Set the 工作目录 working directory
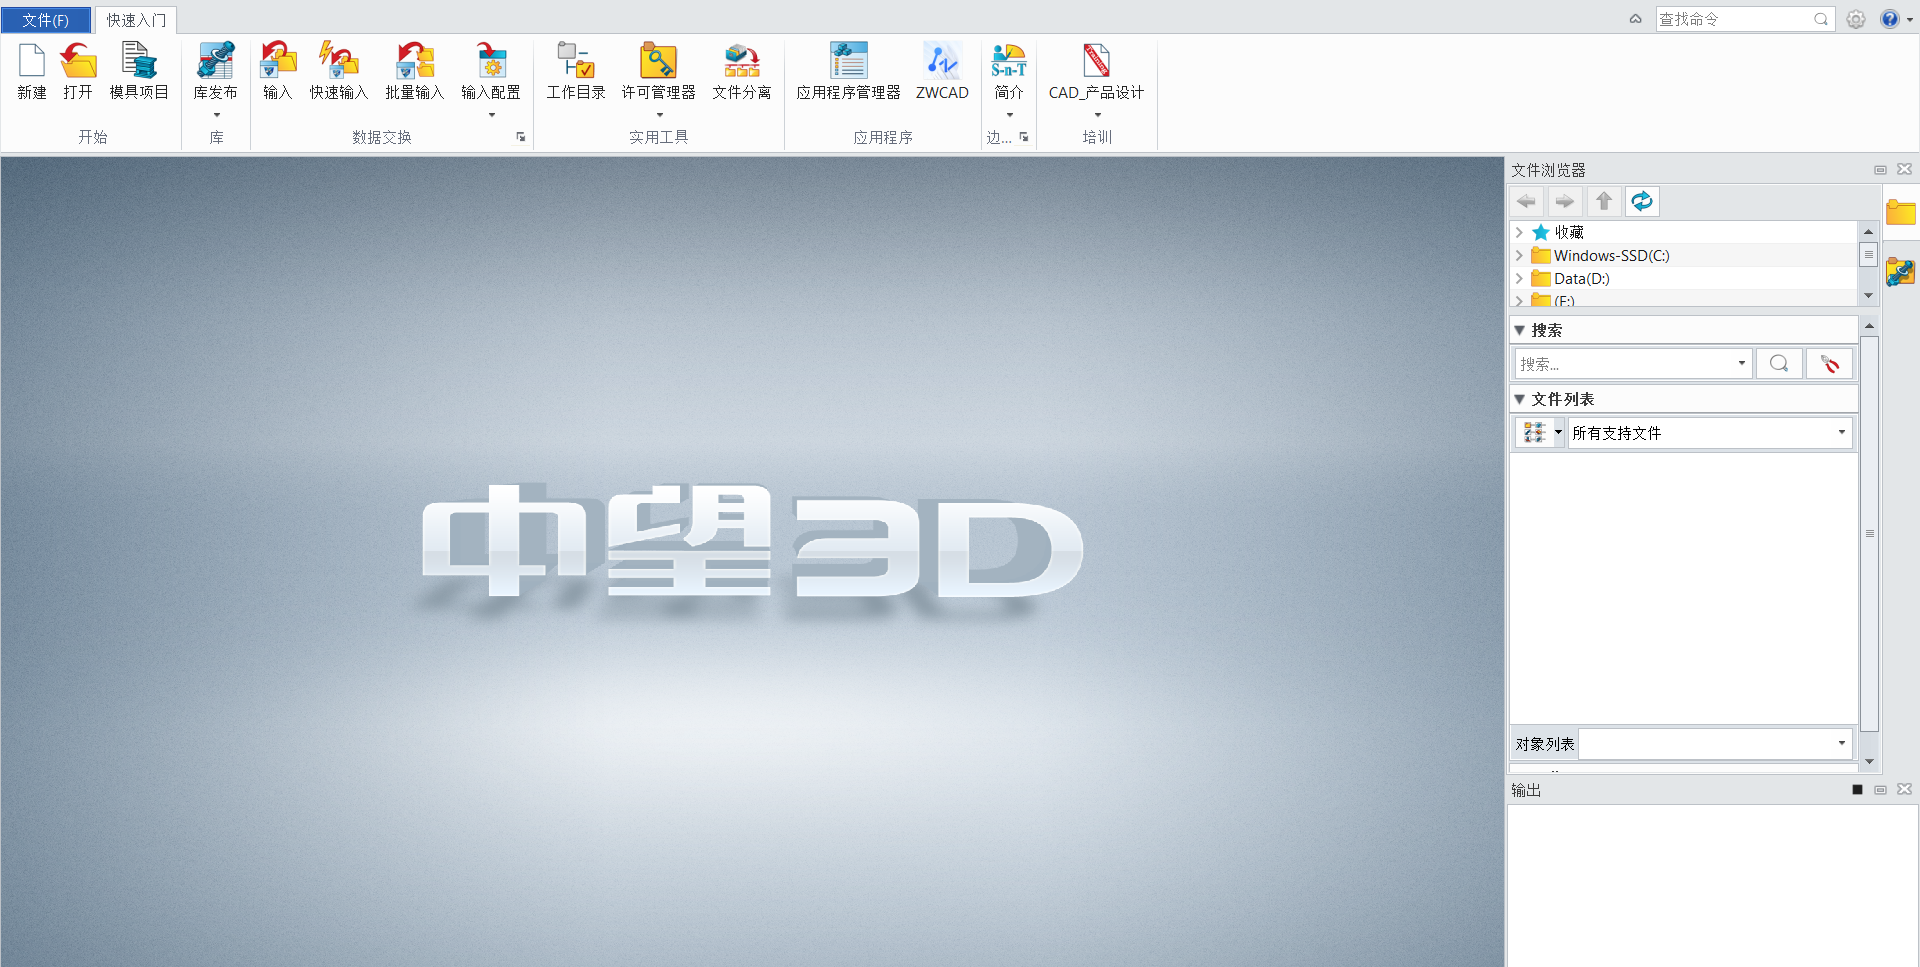Image resolution: width=1920 pixels, height=967 pixels. click(x=576, y=61)
